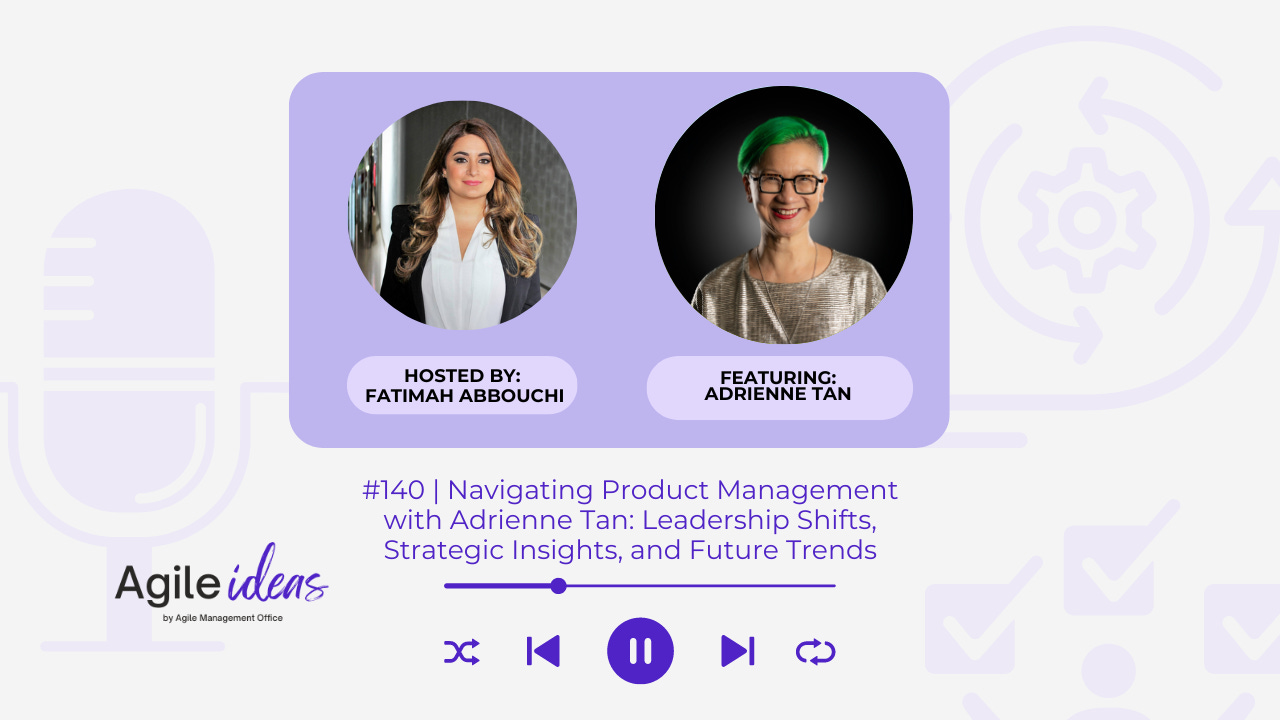The image size is (1280, 720).
Task: Click the shuffle icon
Action: pyautogui.click(x=461, y=652)
